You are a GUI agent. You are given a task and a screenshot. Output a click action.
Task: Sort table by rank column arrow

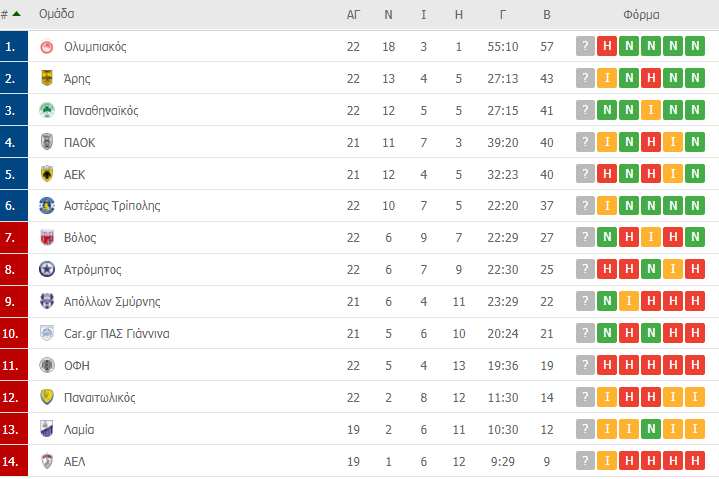pyautogui.click(x=16, y=15)
